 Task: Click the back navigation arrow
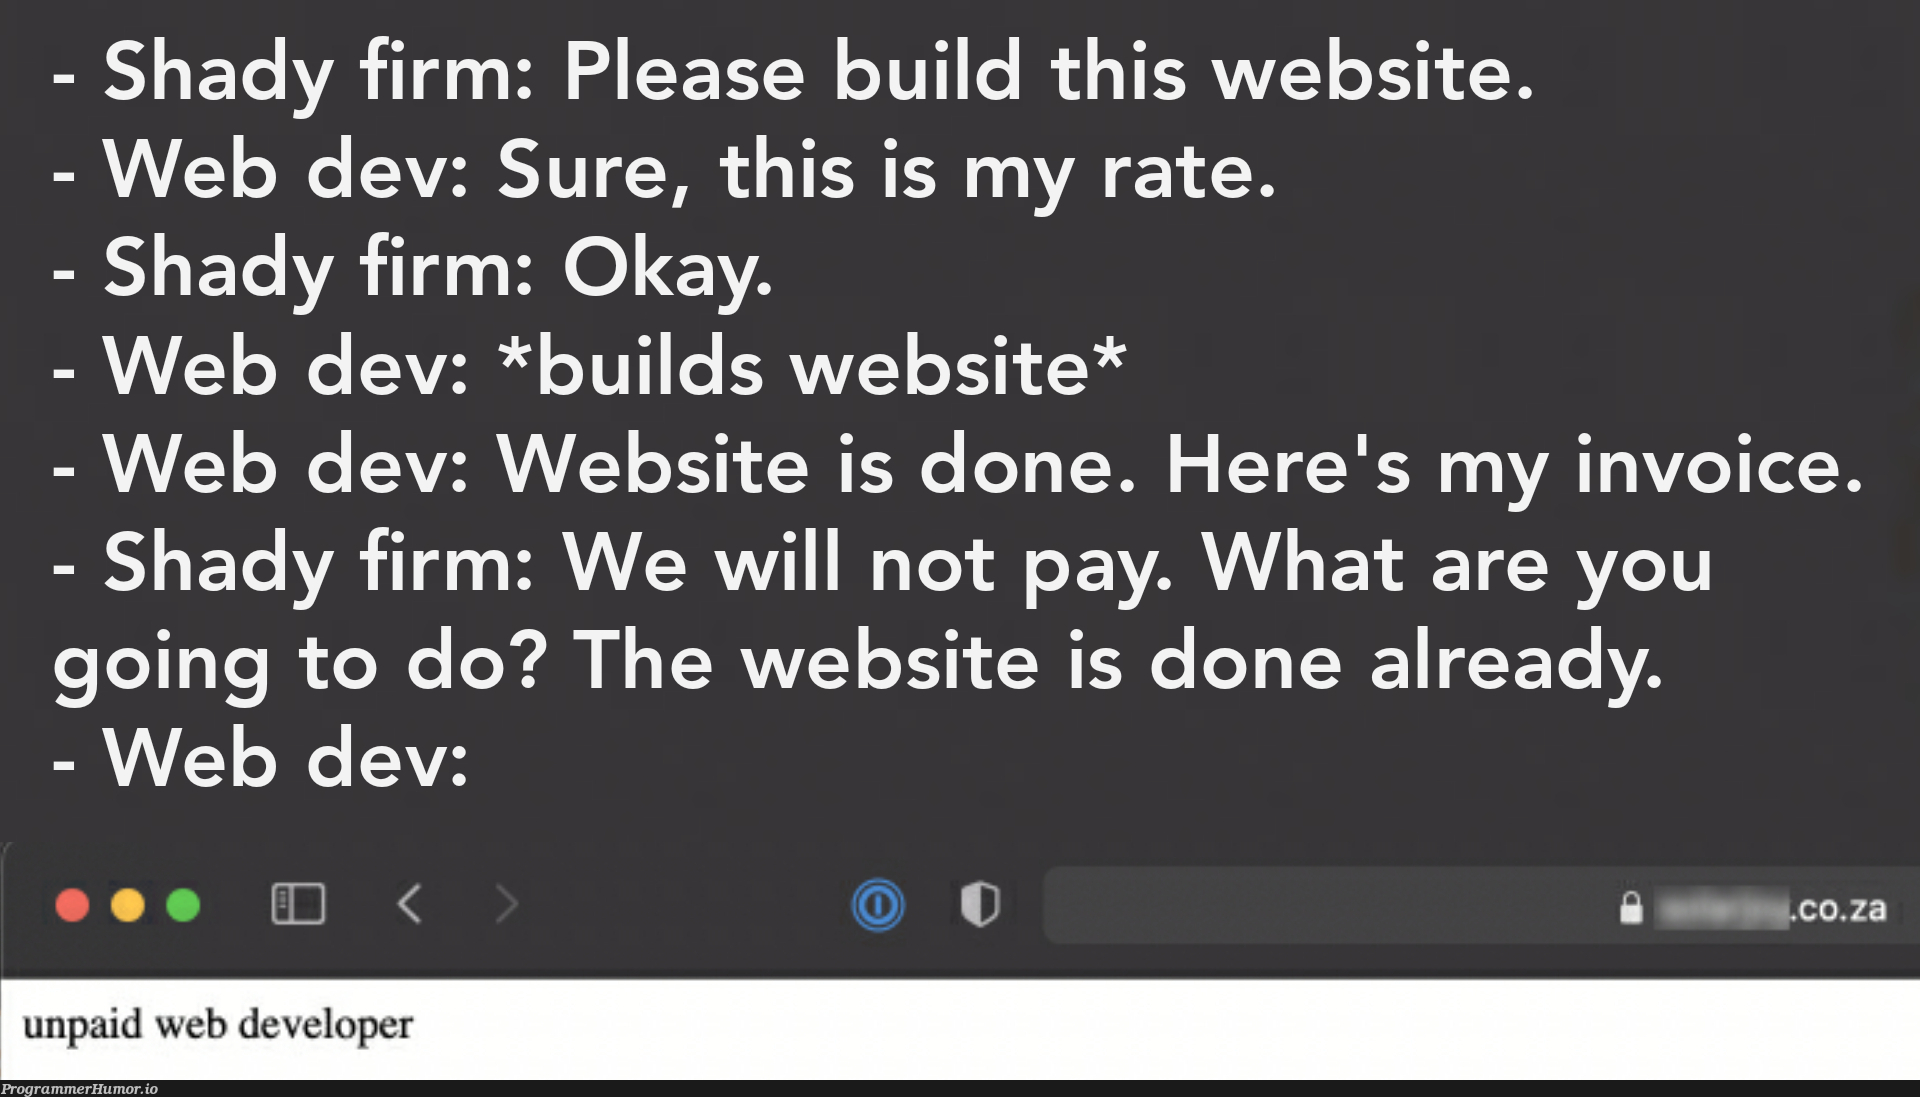[409, 904]
